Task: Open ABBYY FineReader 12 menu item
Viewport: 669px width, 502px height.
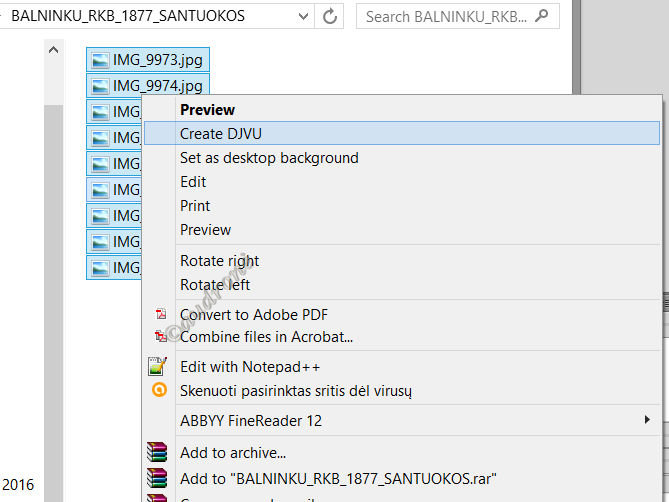Action: (x=401, y=421)
